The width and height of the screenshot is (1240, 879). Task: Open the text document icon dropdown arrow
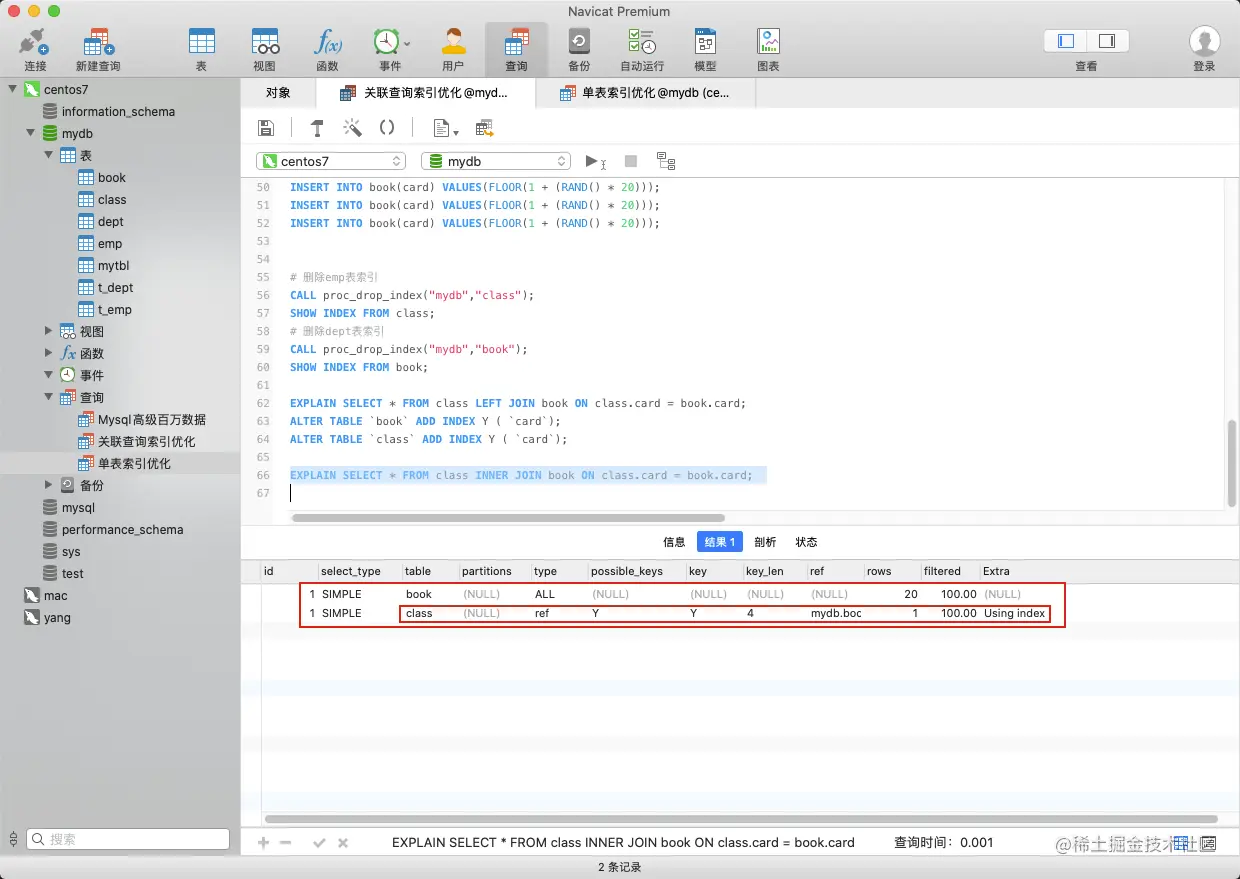456,131
